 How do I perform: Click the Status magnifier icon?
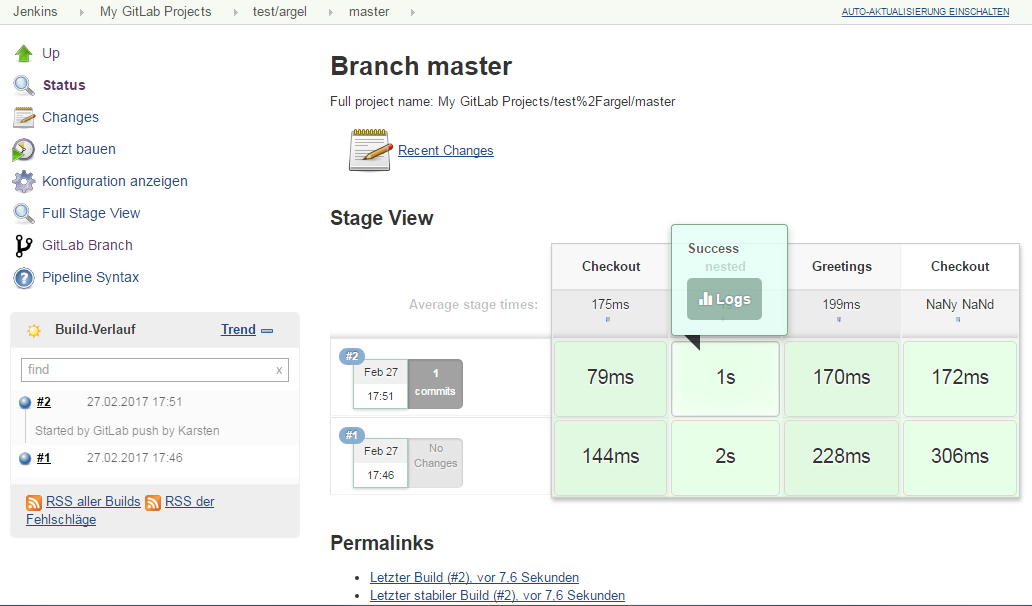click(x=24, y=86)
